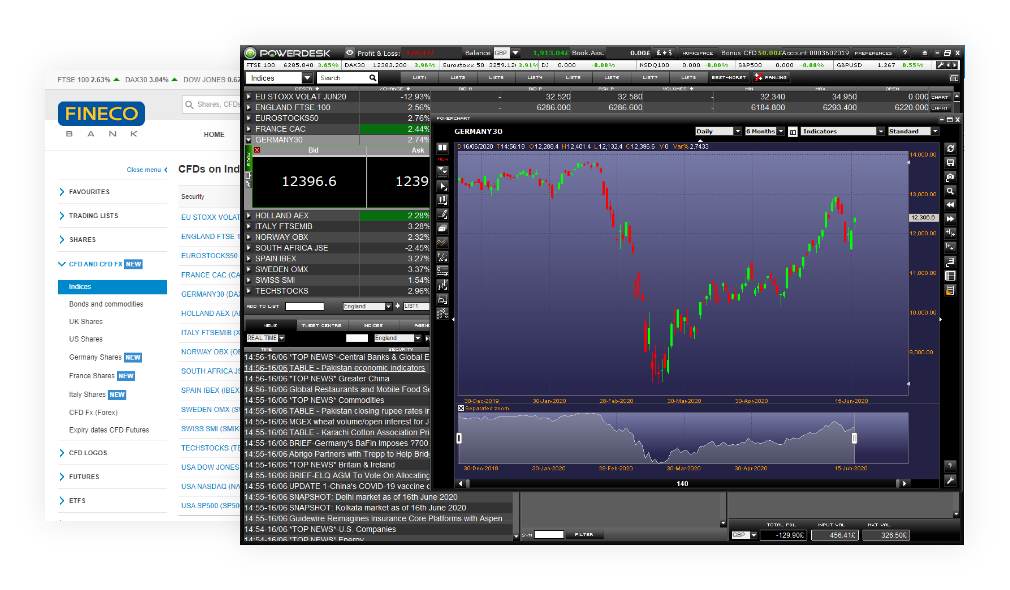Image resolution: width=1010 pixels, height=590 pixels.
Task: Click the fast-forward chart icon
Action: coord(950,219)
